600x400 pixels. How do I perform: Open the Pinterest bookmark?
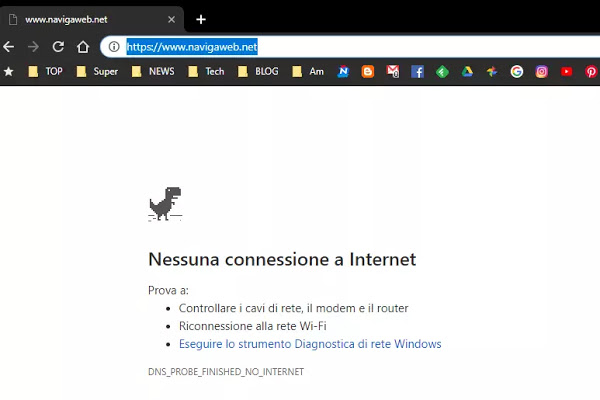(591, 72)
